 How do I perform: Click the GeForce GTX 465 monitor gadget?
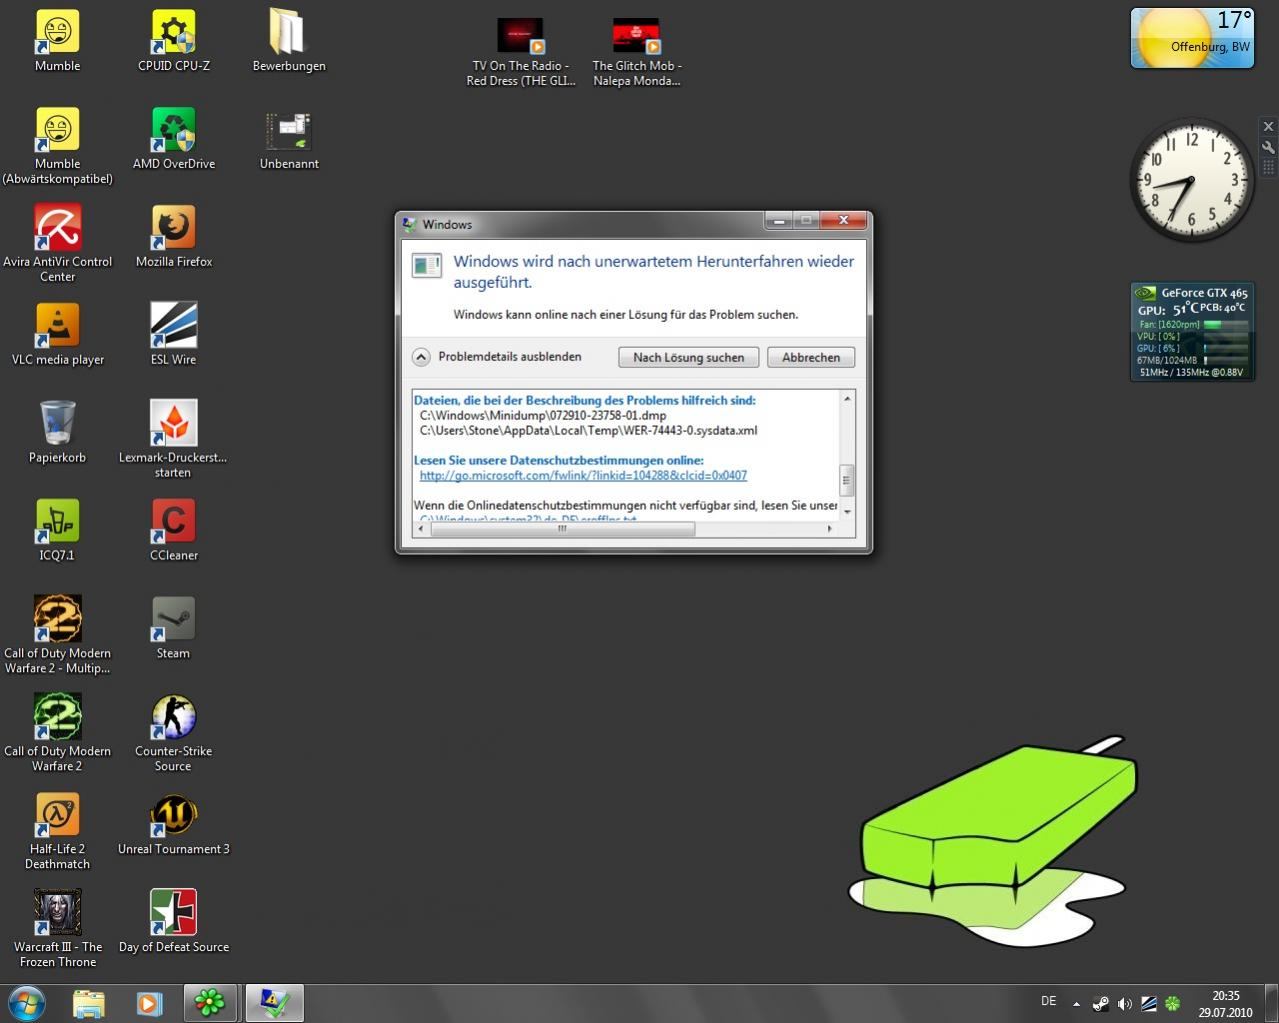tap(1192, 332)
